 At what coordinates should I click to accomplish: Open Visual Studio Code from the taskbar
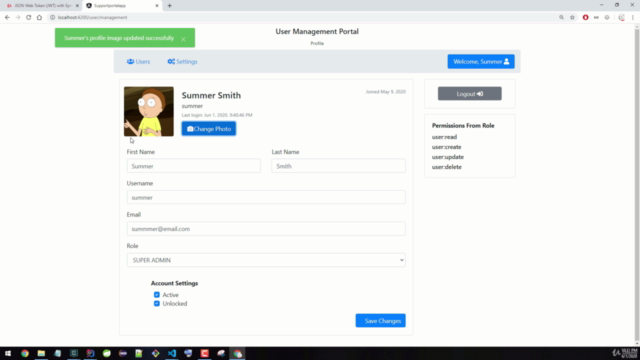[x=172, y=353]
